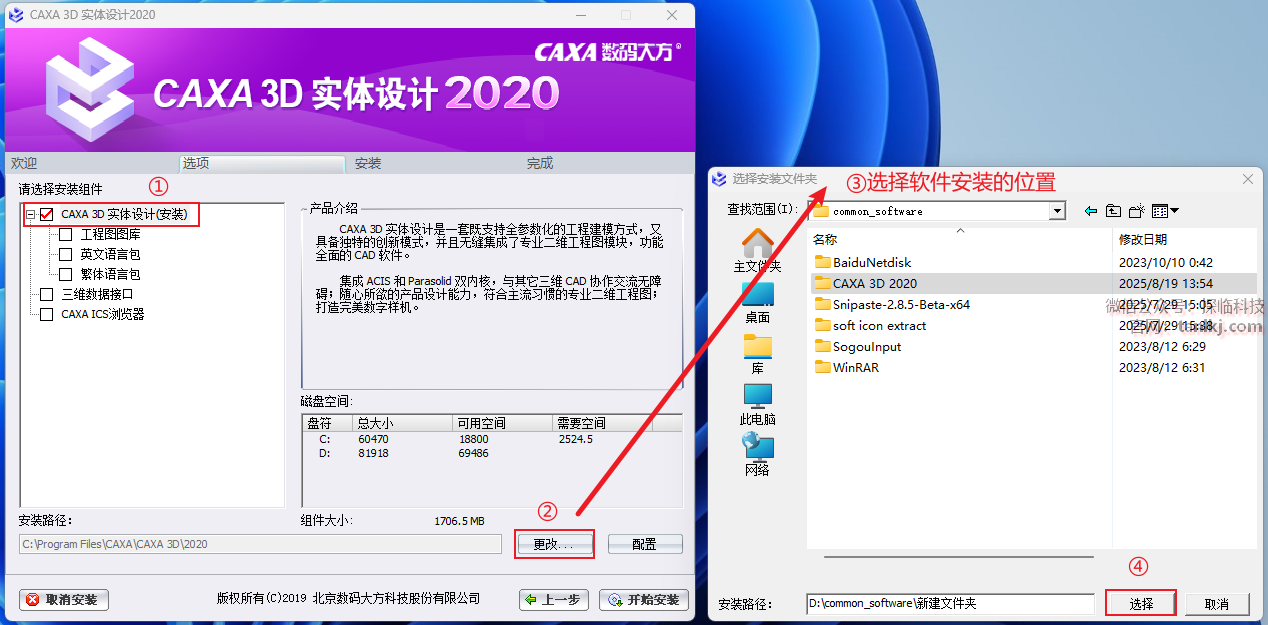Go to previous step with 上一步
The width and height of the screenshot is (1268, 625).
[554, 600]
